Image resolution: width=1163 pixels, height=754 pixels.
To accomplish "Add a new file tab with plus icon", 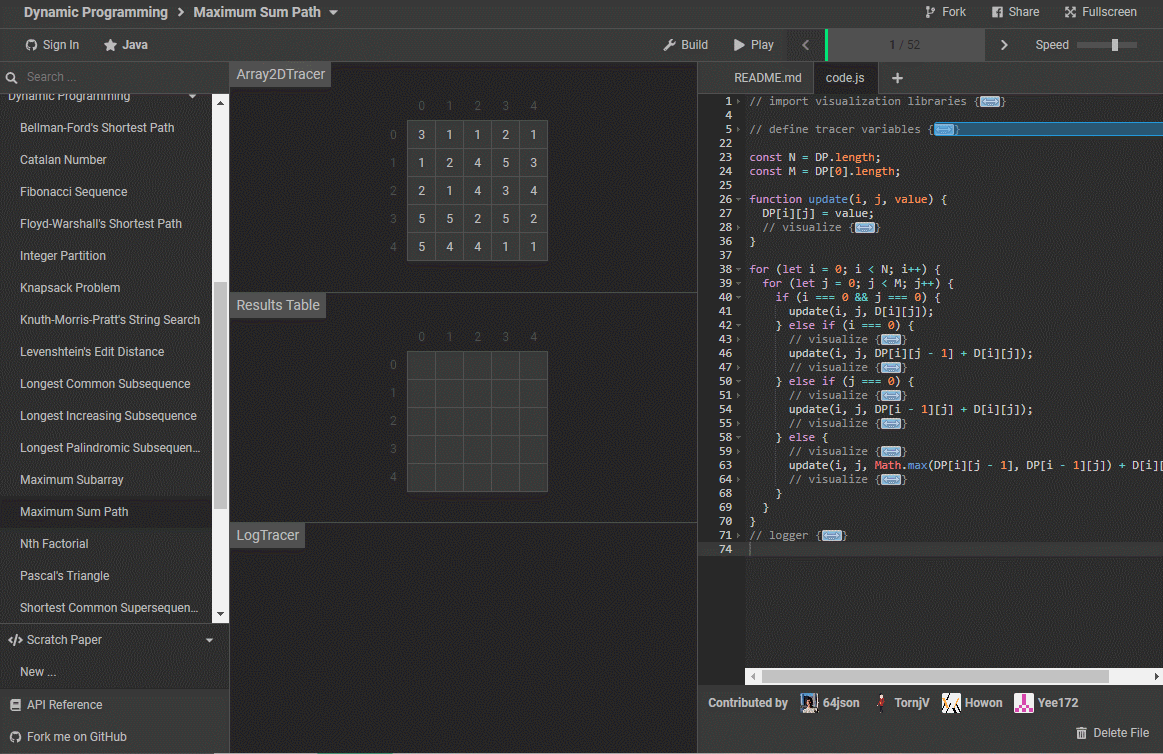I will [x=897, y=78].
